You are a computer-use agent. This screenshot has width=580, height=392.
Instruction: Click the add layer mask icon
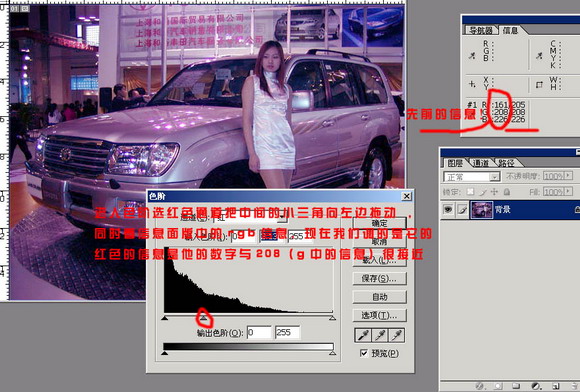tap(498, 386)
